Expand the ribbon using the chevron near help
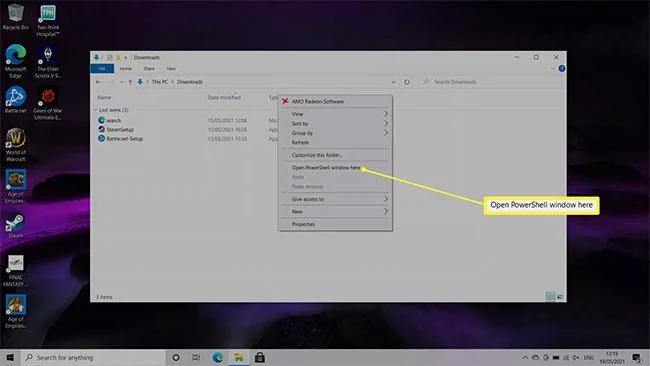This screenshot has width=650, height=366. coord(553,68)
